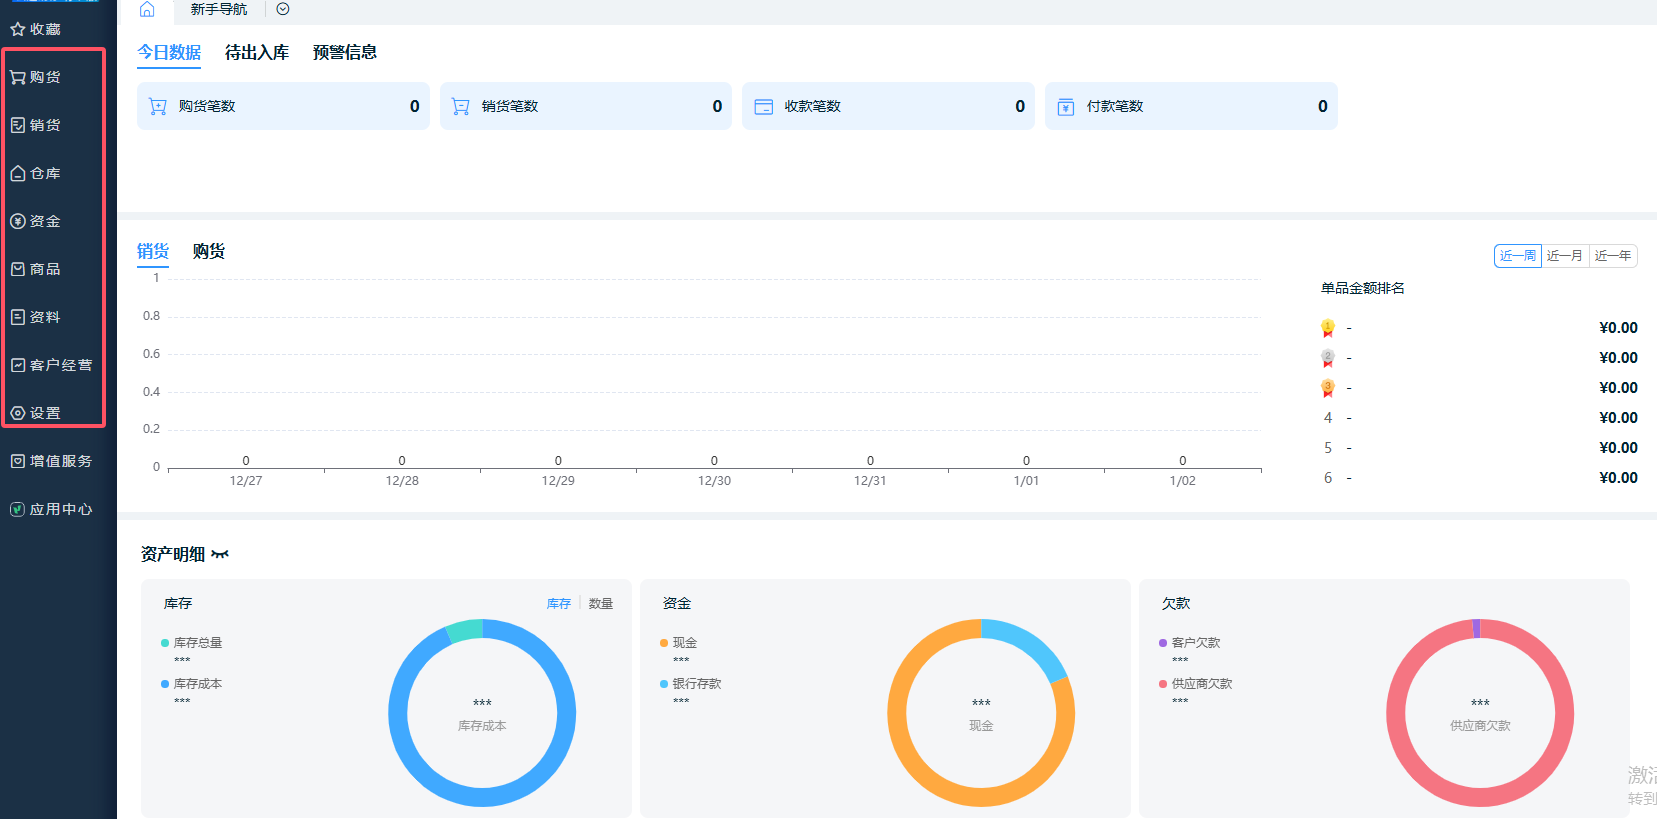Click the silver second-place medal icon

point(1328,358)
